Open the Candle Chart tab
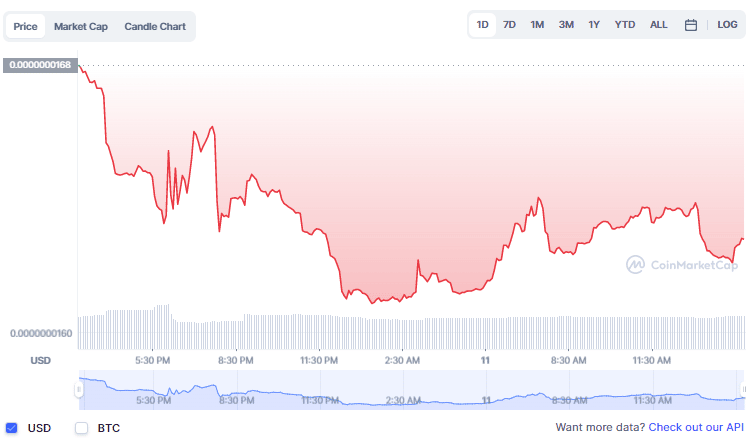This screenshot has height=438, width=747. 155,26
